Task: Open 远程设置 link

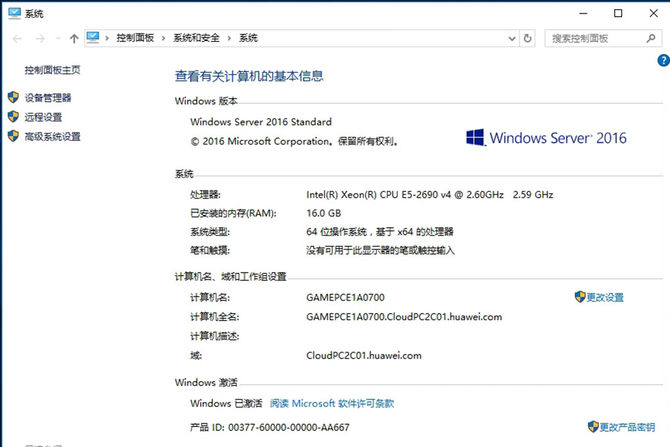Action: 43,117
